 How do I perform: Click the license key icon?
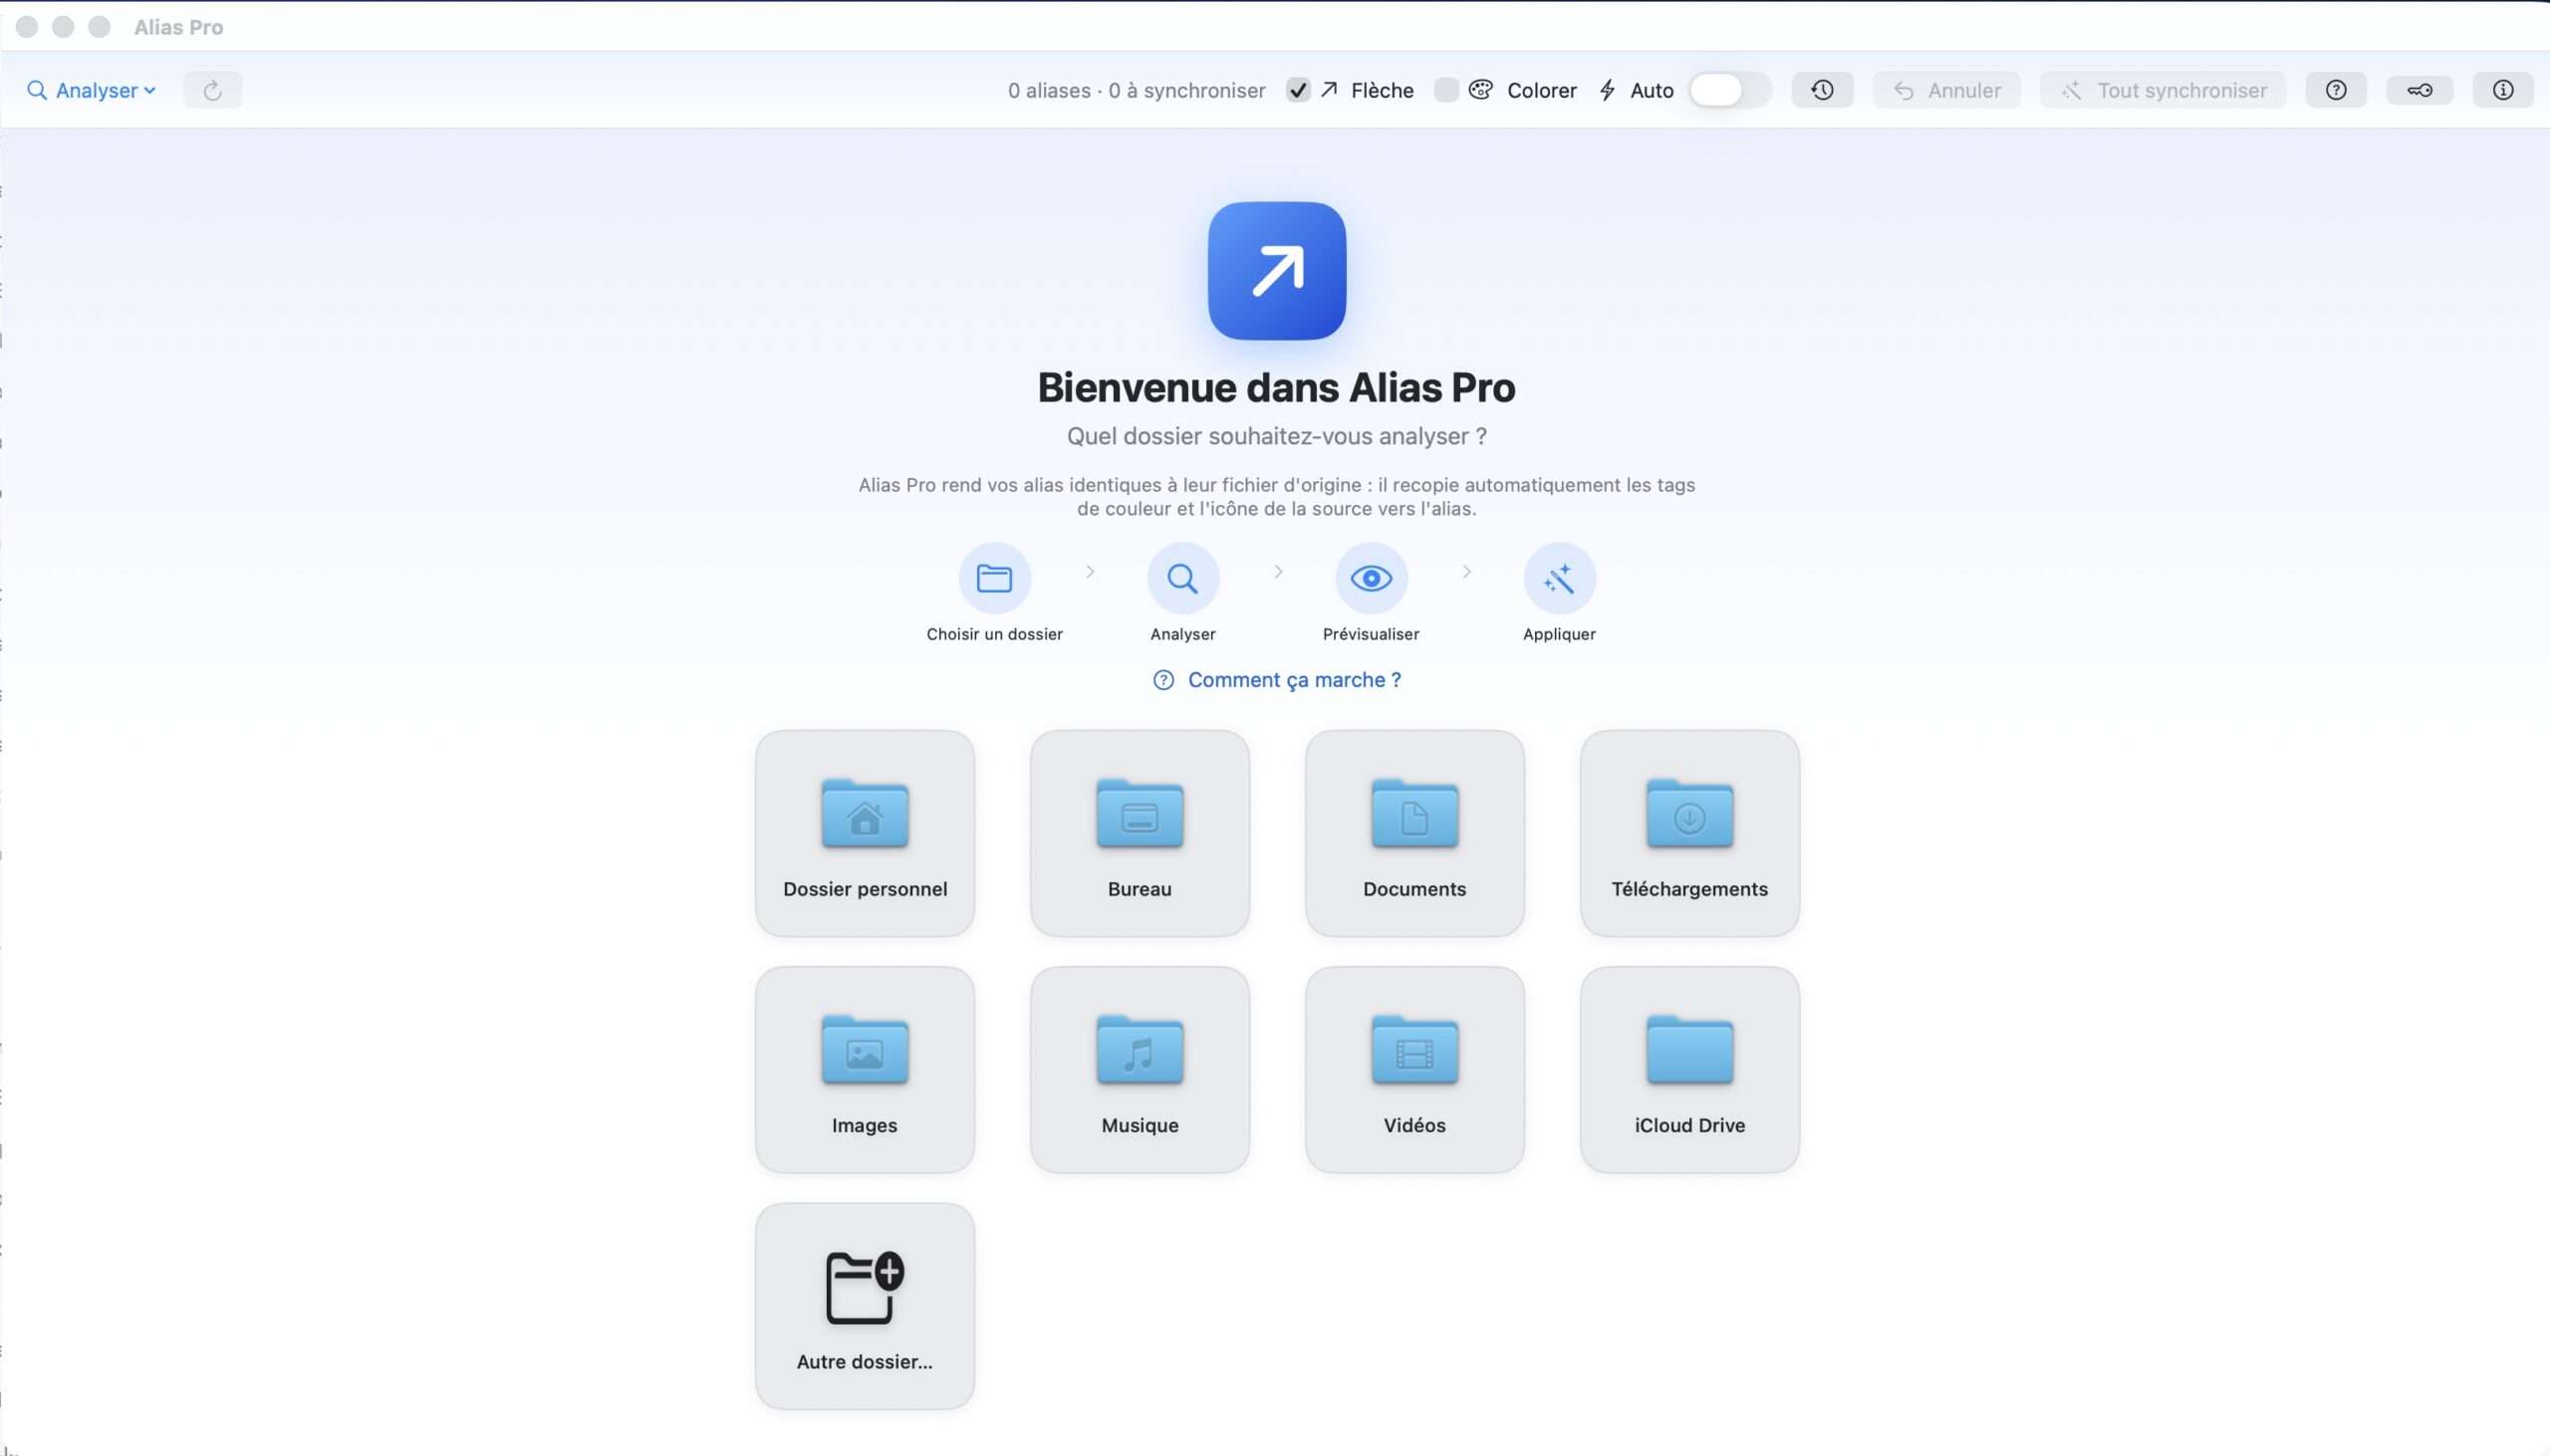(x=2419, y=90)
